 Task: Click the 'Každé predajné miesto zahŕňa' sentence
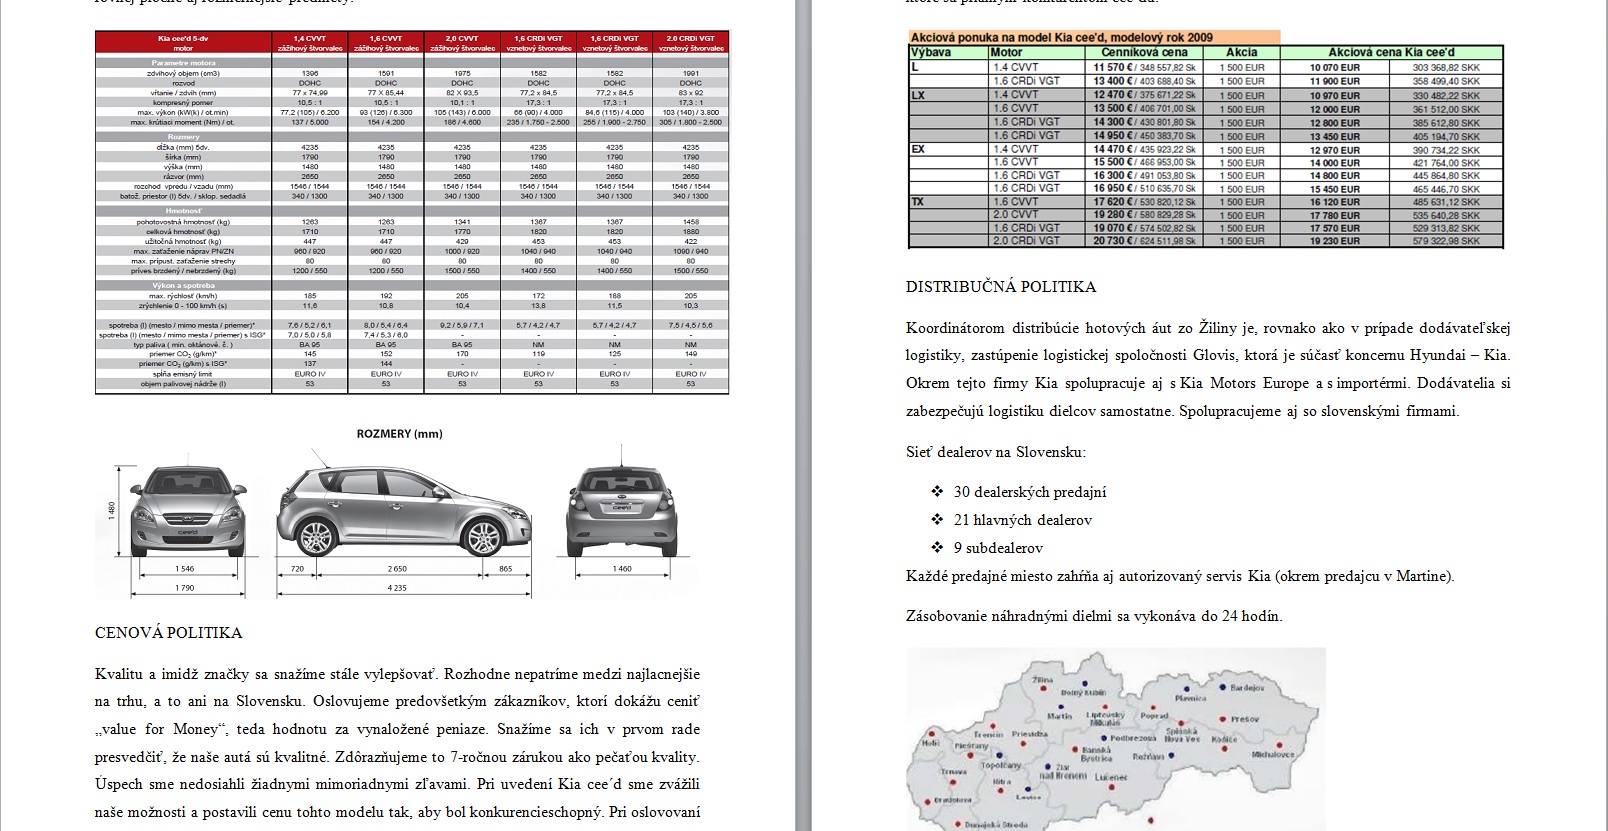coord(1180,576)
